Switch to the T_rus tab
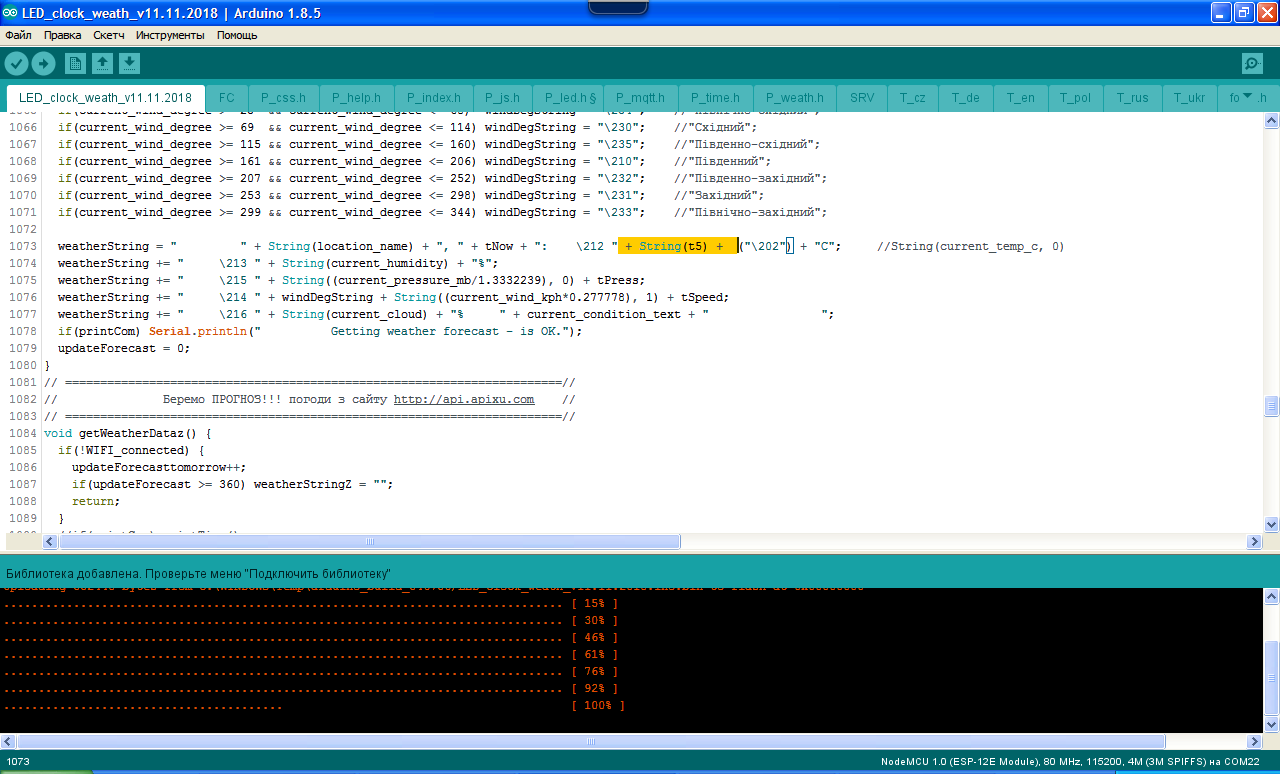1280x774 pixels. (1133, 98)
